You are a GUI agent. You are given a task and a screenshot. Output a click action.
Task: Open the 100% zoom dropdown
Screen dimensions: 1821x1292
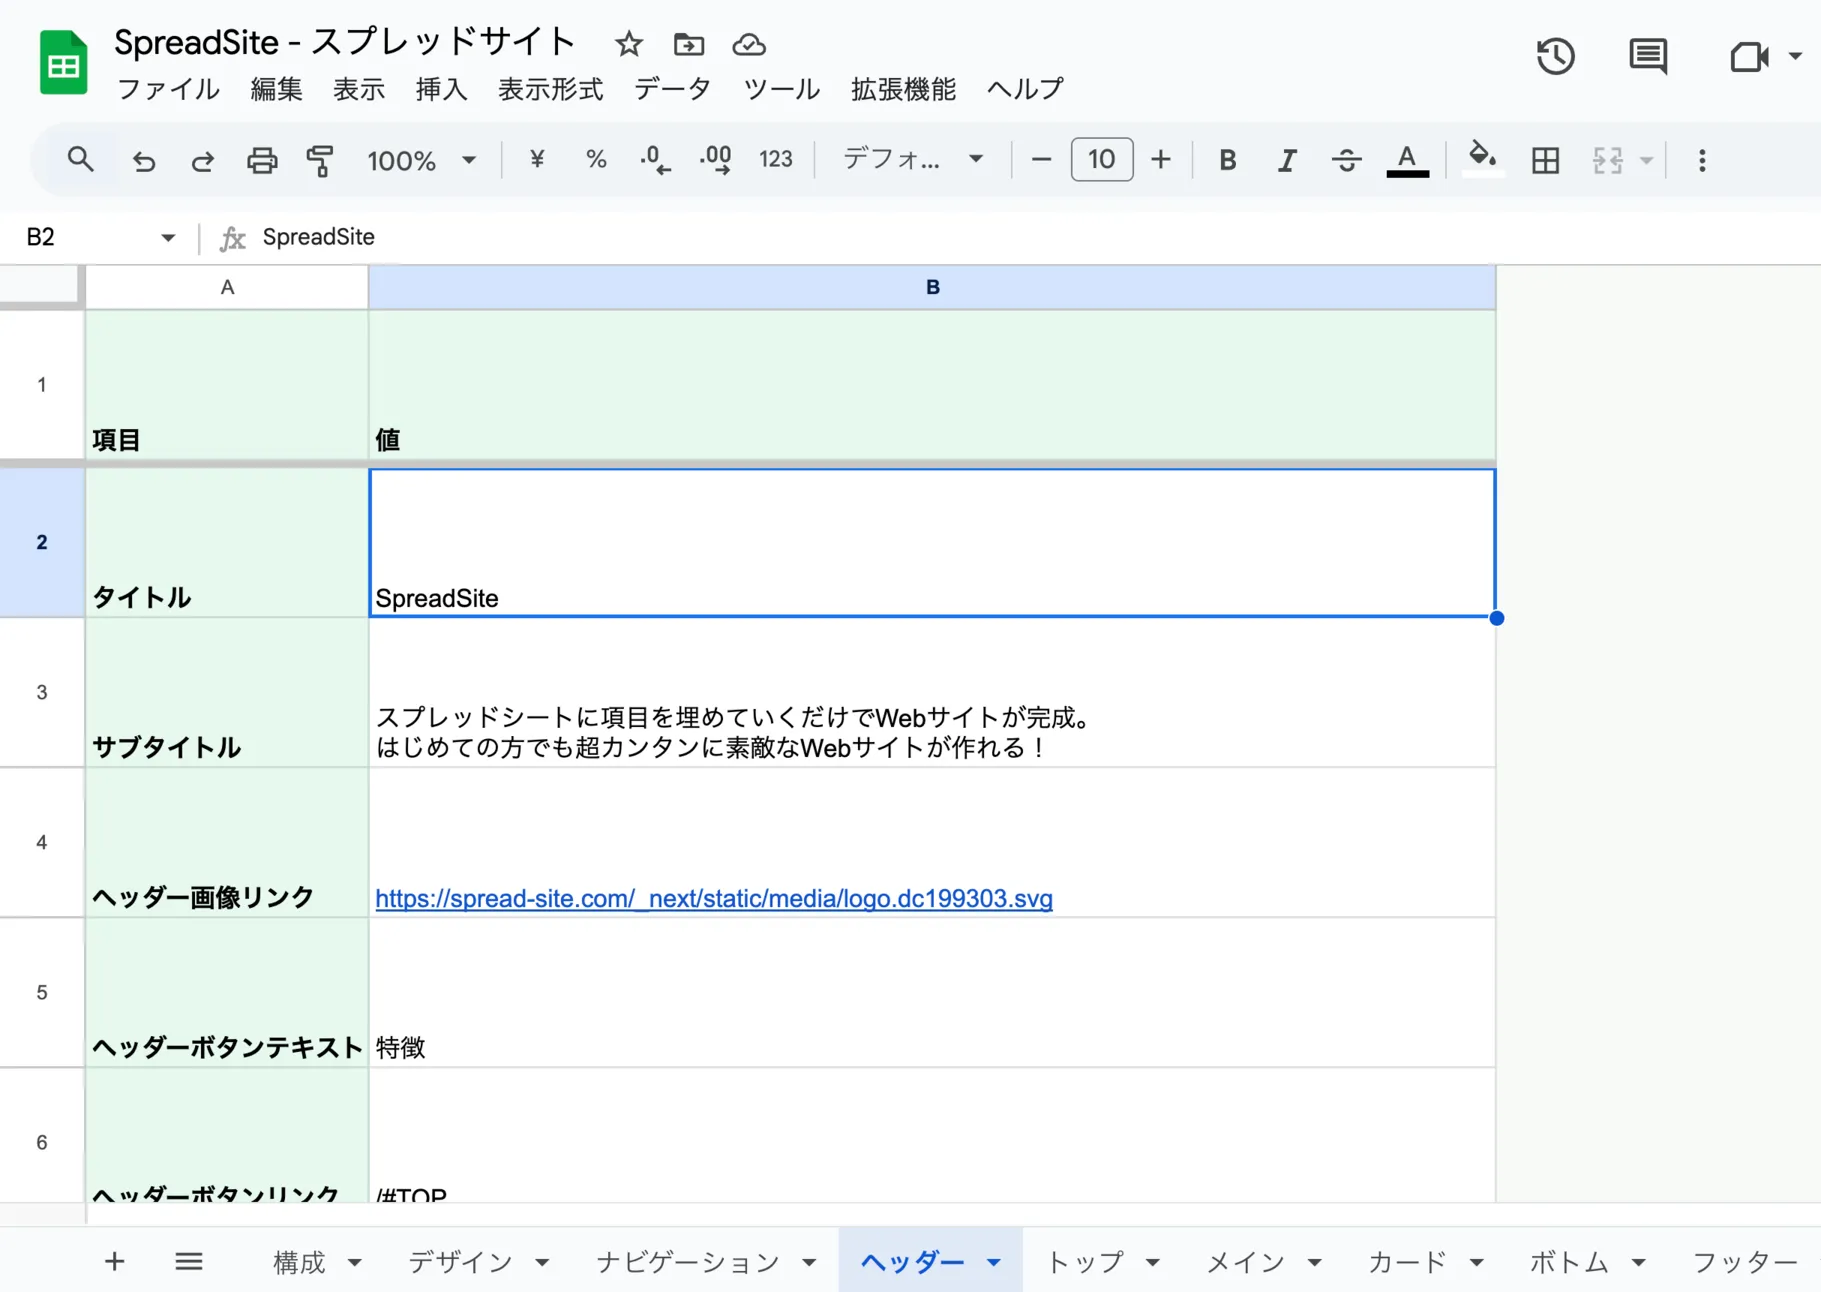421,160
